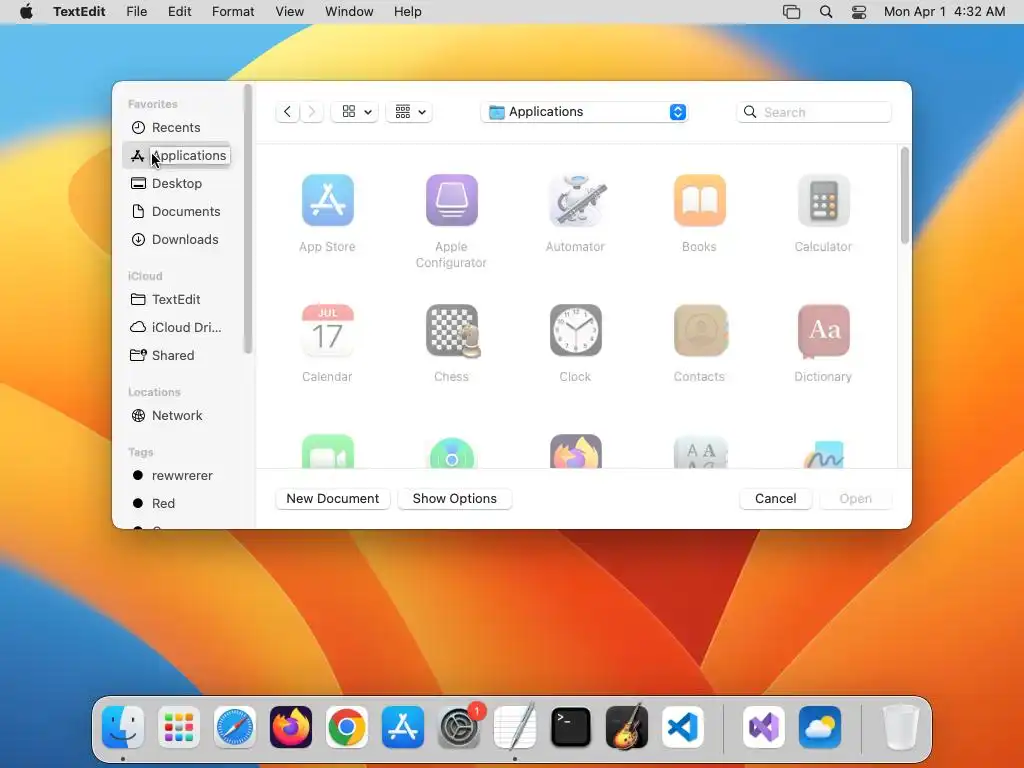Open the Help menu
Viewport: 1024px width, 768px height.
pyautogui.click(x=408, y=12)
